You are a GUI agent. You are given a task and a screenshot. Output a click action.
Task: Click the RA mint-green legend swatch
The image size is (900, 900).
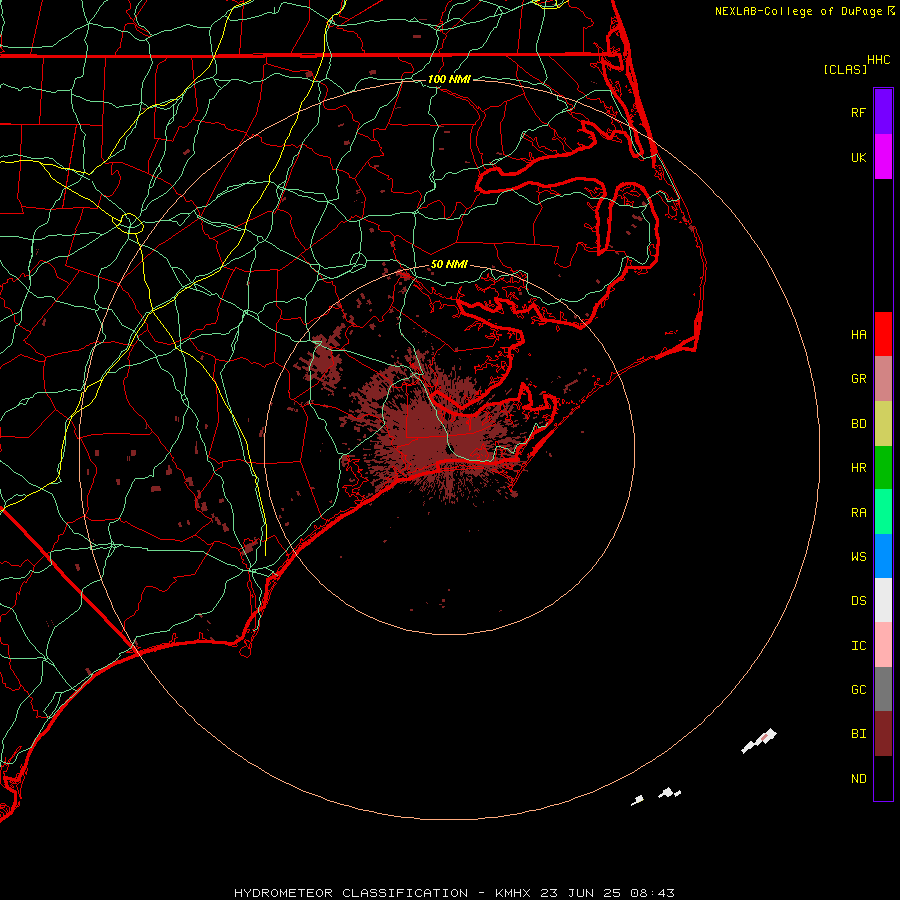tap(883, 512)
